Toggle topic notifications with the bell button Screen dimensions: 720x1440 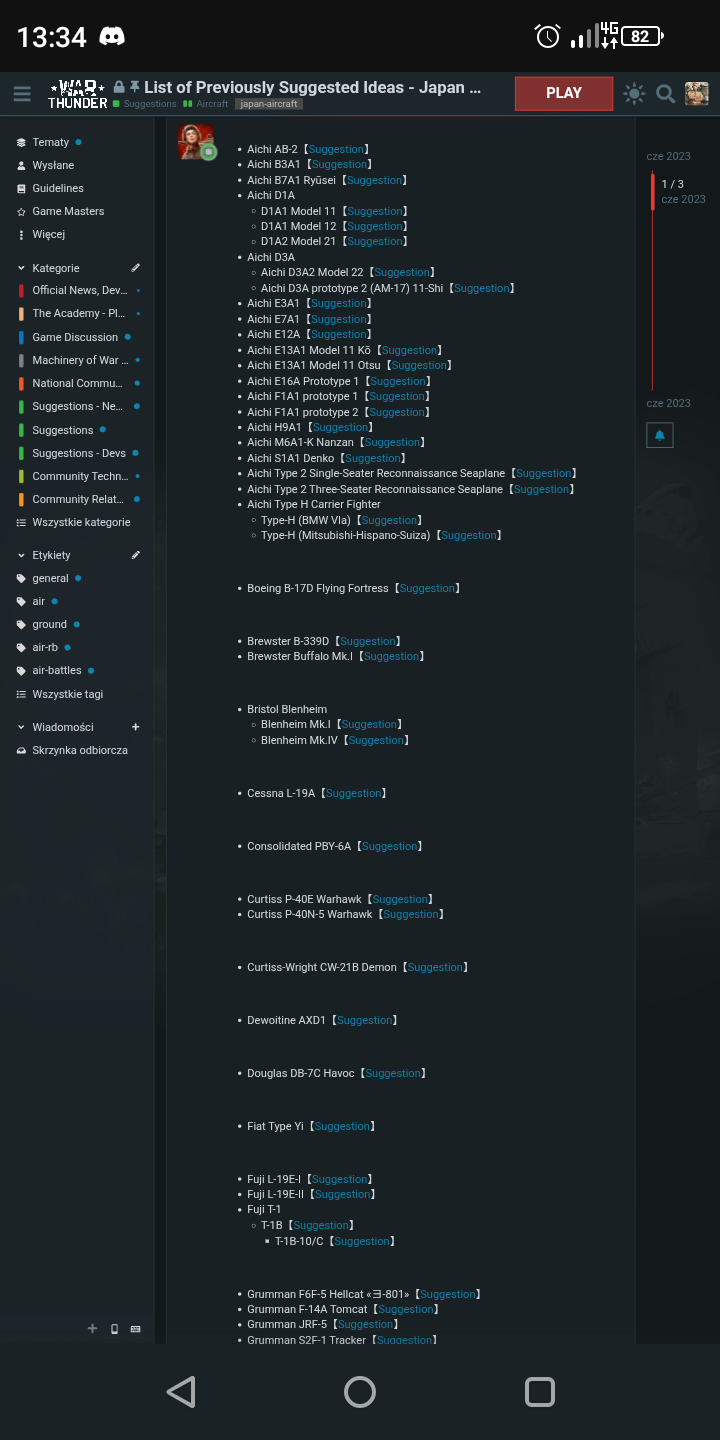pyautogui.click(x=660, y=435)
